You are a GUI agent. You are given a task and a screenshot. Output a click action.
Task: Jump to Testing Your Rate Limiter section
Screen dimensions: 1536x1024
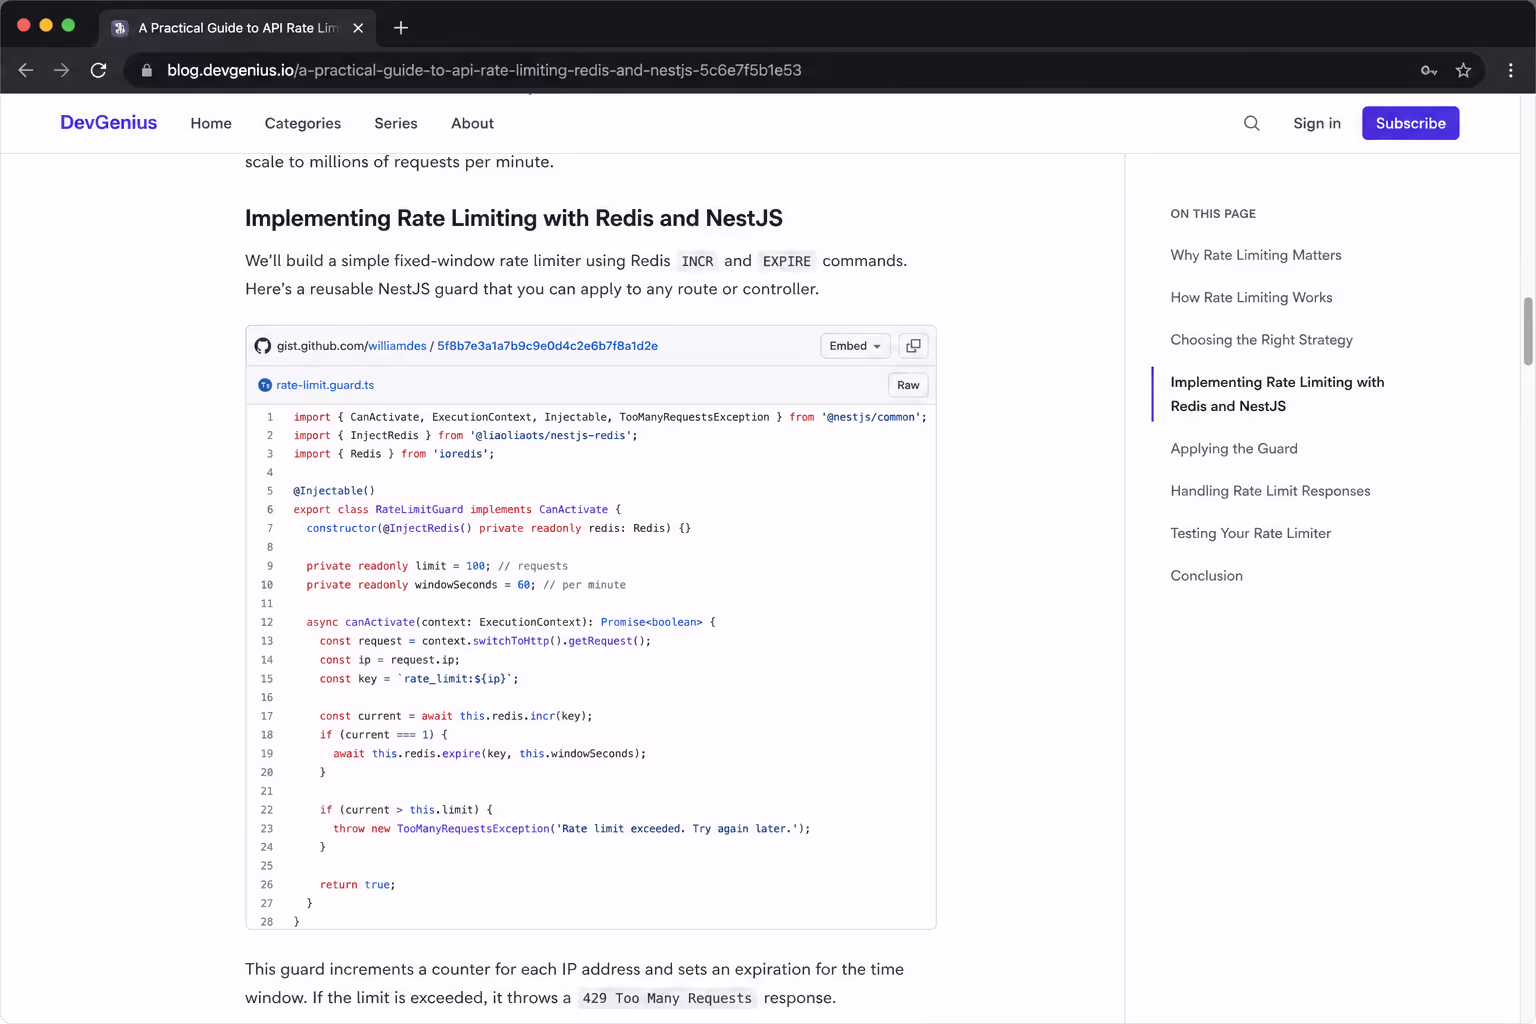tap(1251, 533)
